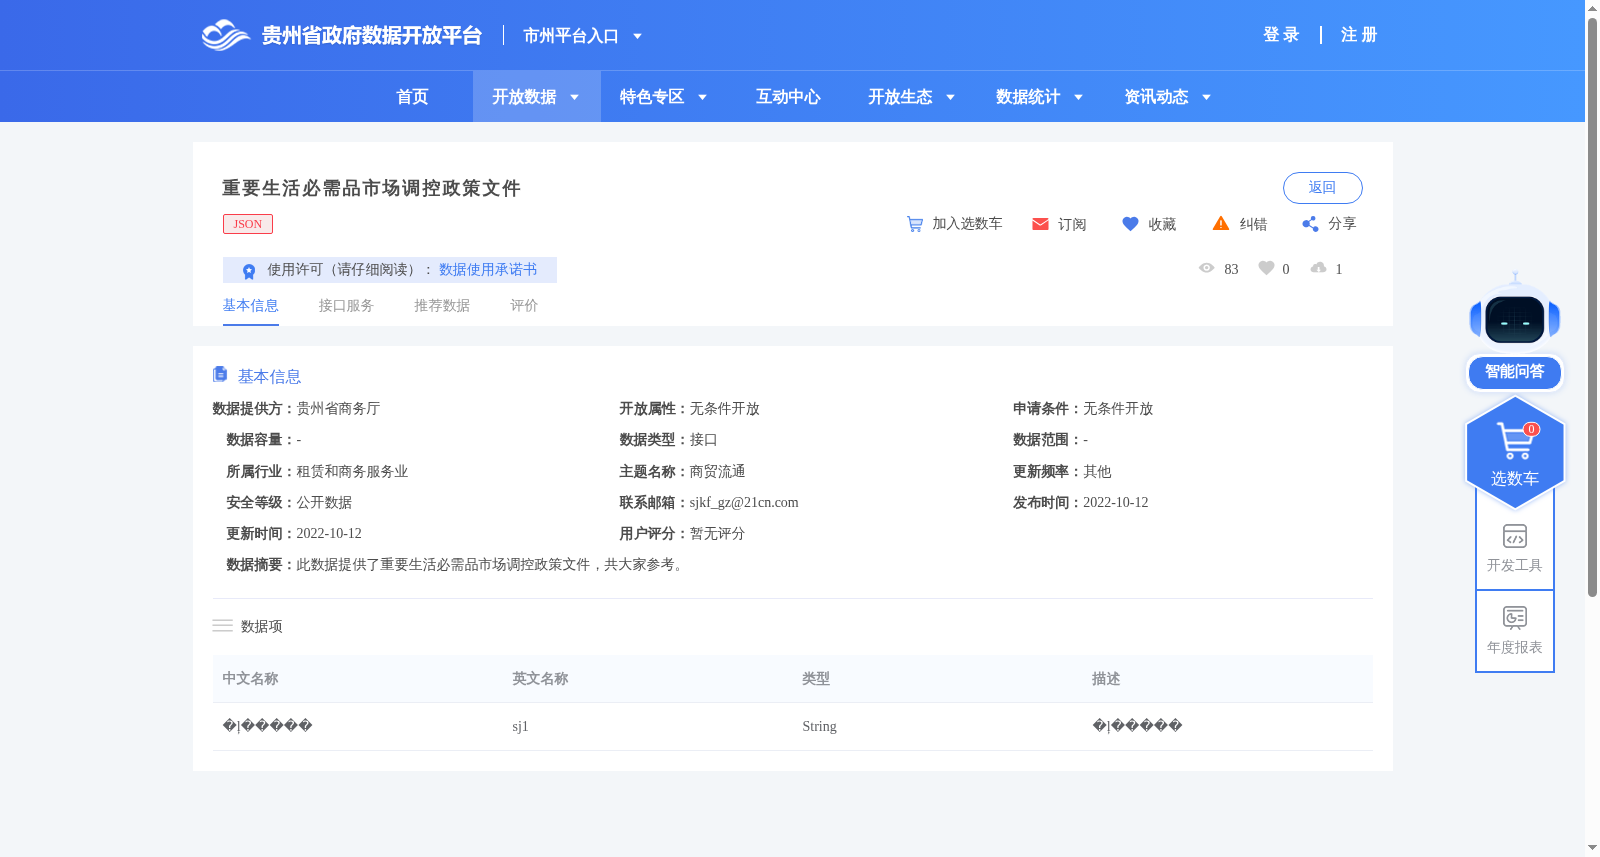Click the industry value 租赁和商务服务业
This screenshot has height=857, width=1600.
click(352, 472)
